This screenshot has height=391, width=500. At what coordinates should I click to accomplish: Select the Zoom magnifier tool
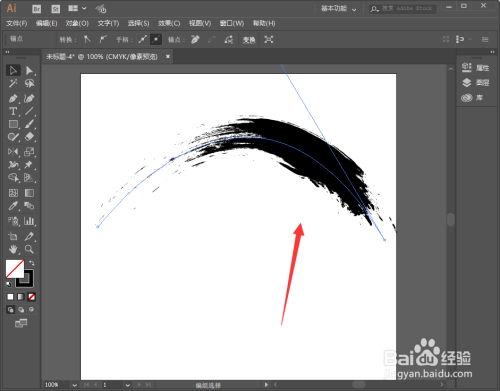point(29,249)
